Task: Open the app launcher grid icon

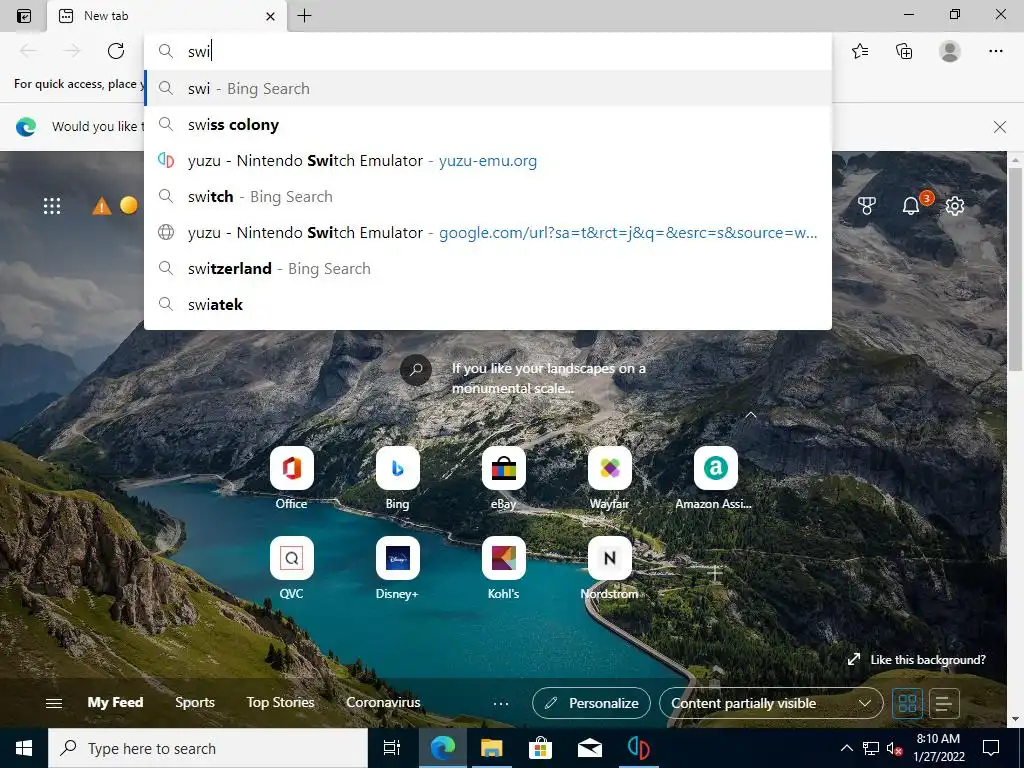Action: 52,206
